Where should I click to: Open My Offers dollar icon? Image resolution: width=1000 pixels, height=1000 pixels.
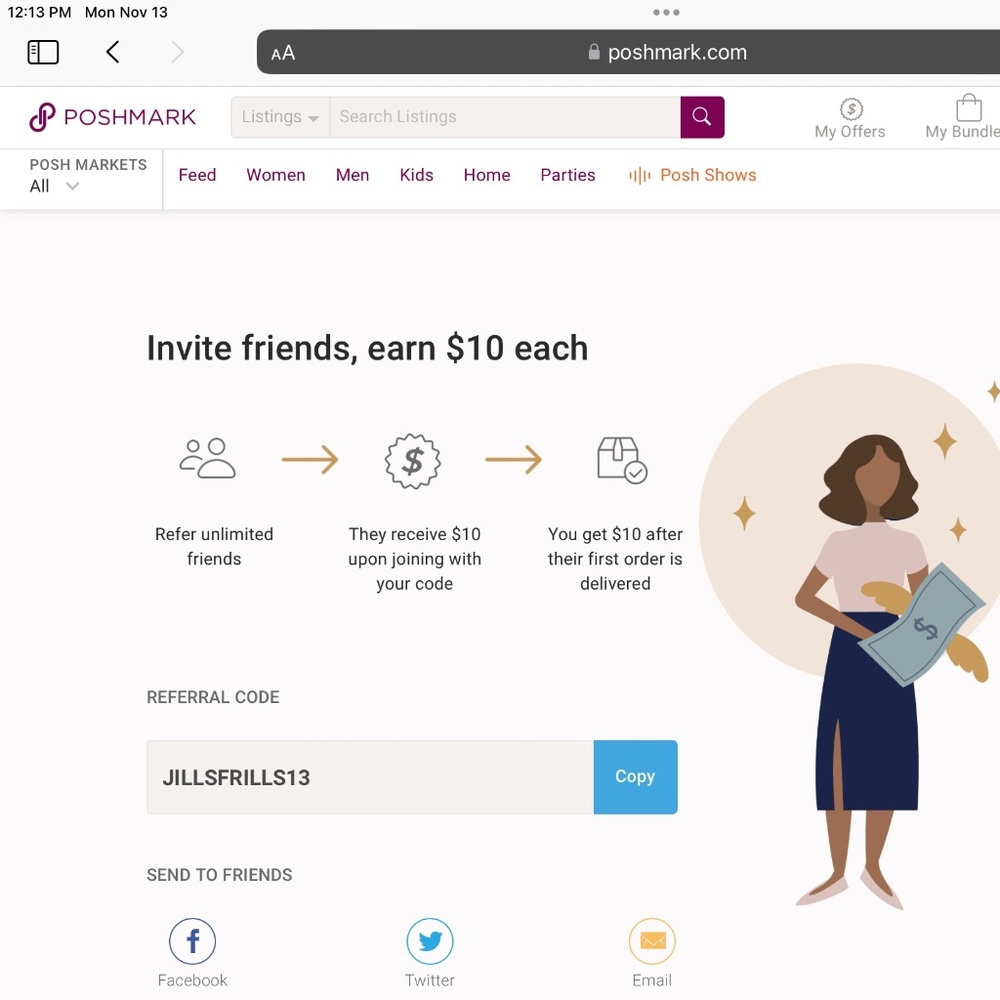(x=851, y=109)
